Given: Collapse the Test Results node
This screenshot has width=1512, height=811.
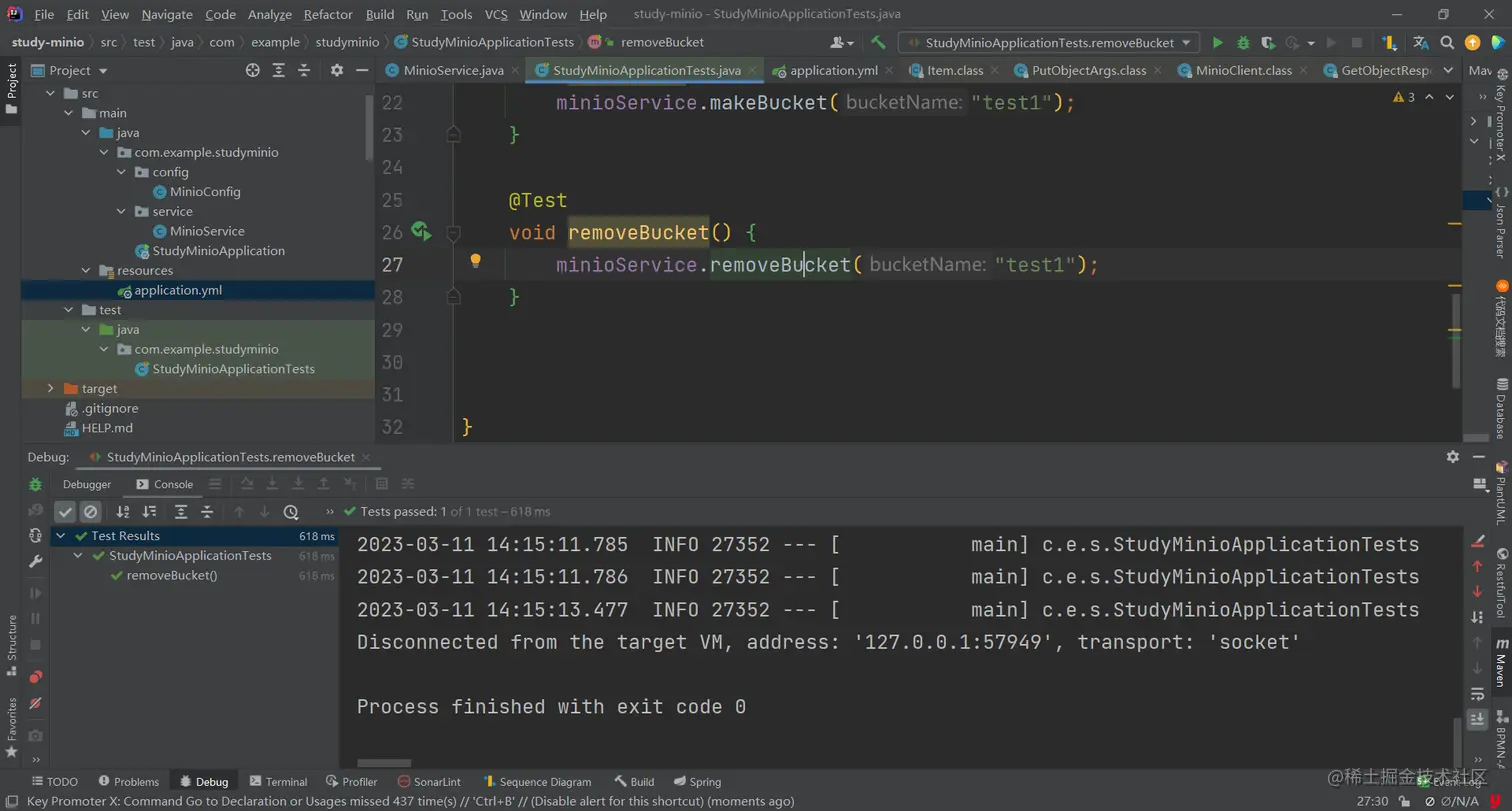Looking at the screenshot, I should coord(62,536).
